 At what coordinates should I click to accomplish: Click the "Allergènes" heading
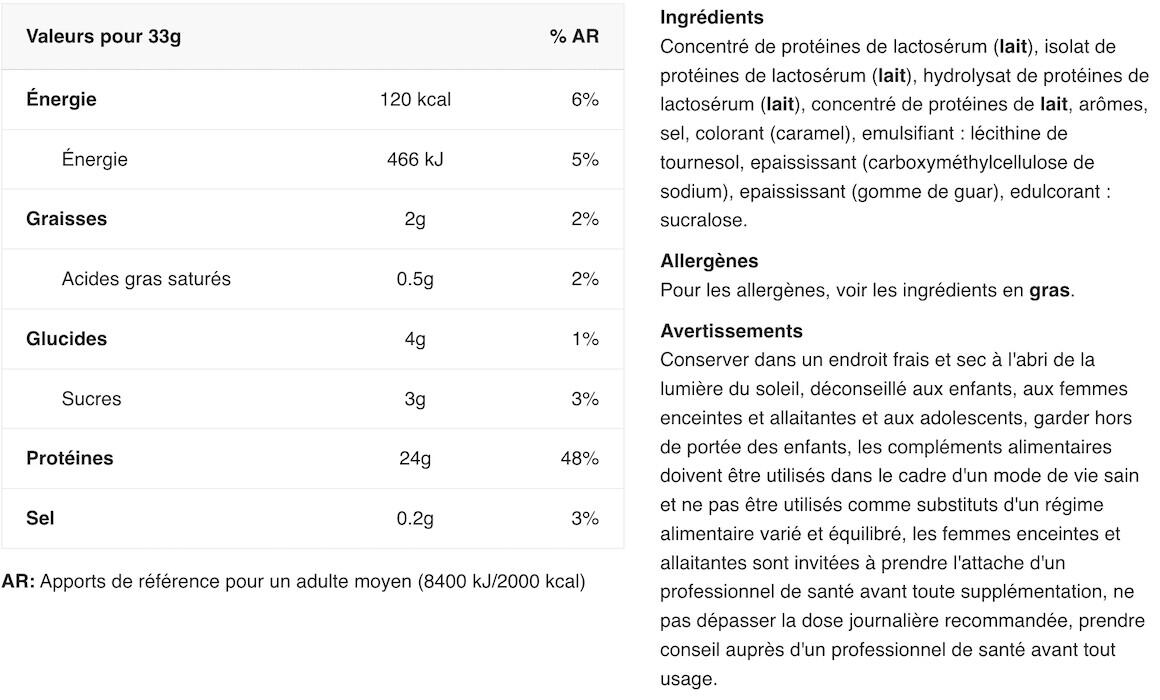point(709,261)
